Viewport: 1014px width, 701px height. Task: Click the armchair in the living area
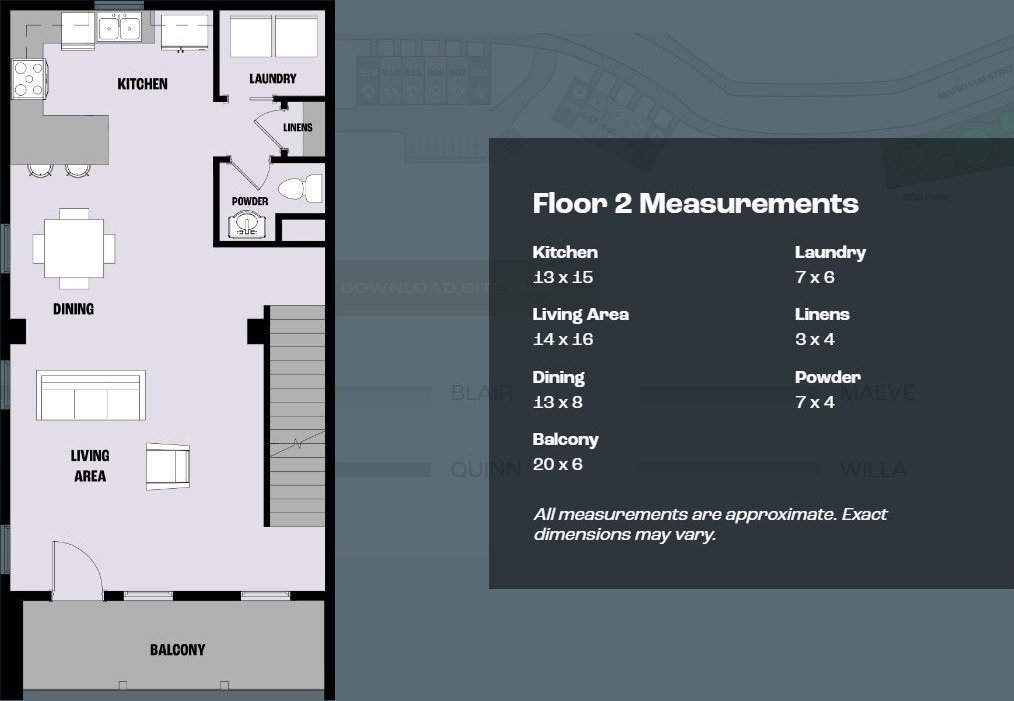pyautogui.click(x=168, y=466)
